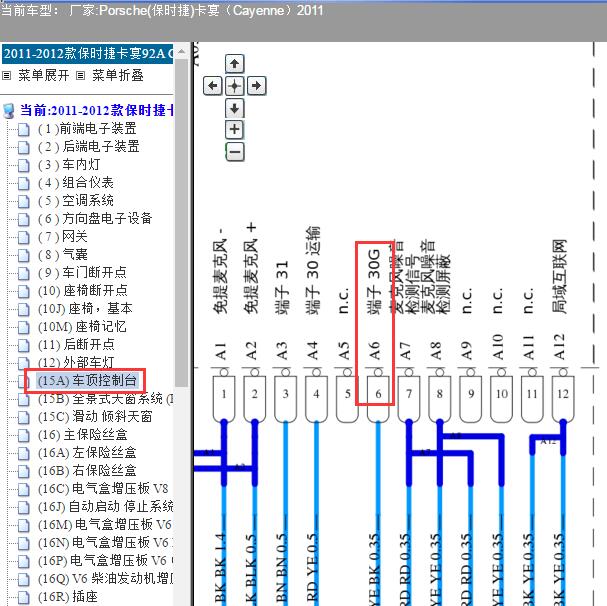The width and height of the screenshot is (607, 606).
Task: Open (1)前端电子装置 tree item
Action: tap(87, 128)
